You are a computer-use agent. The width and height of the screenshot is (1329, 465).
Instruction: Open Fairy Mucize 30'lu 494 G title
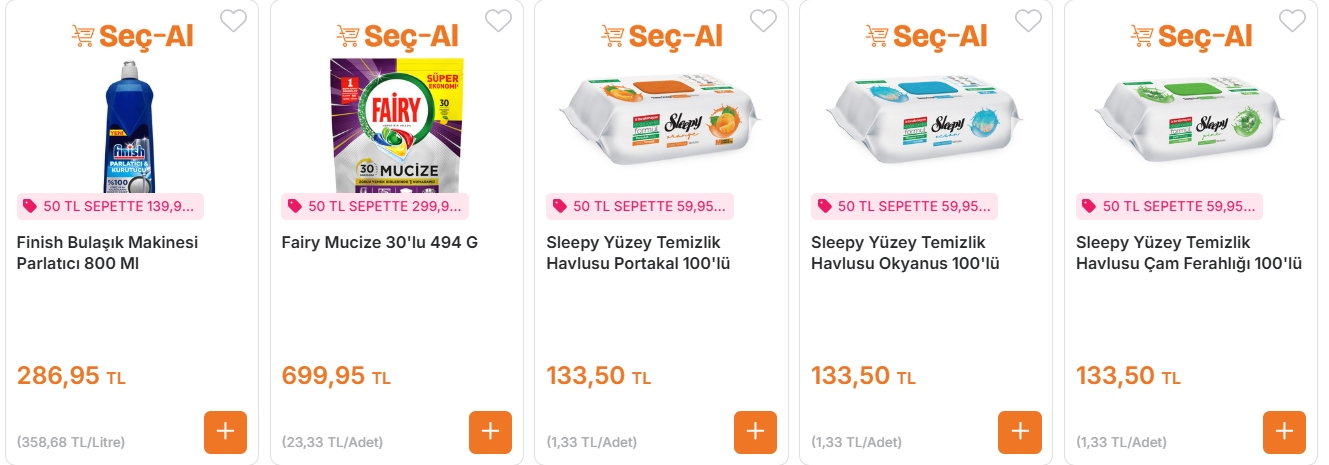[380, 243]
